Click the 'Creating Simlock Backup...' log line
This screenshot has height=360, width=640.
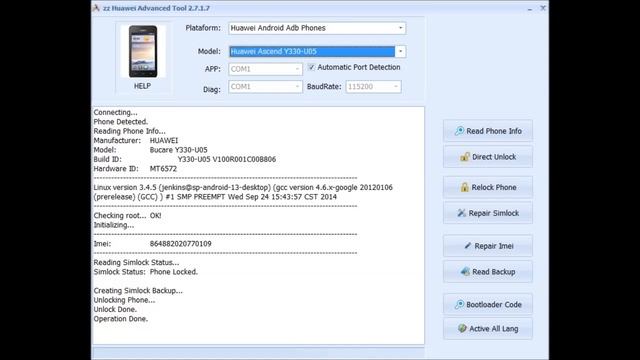click(x=138, y=291)
